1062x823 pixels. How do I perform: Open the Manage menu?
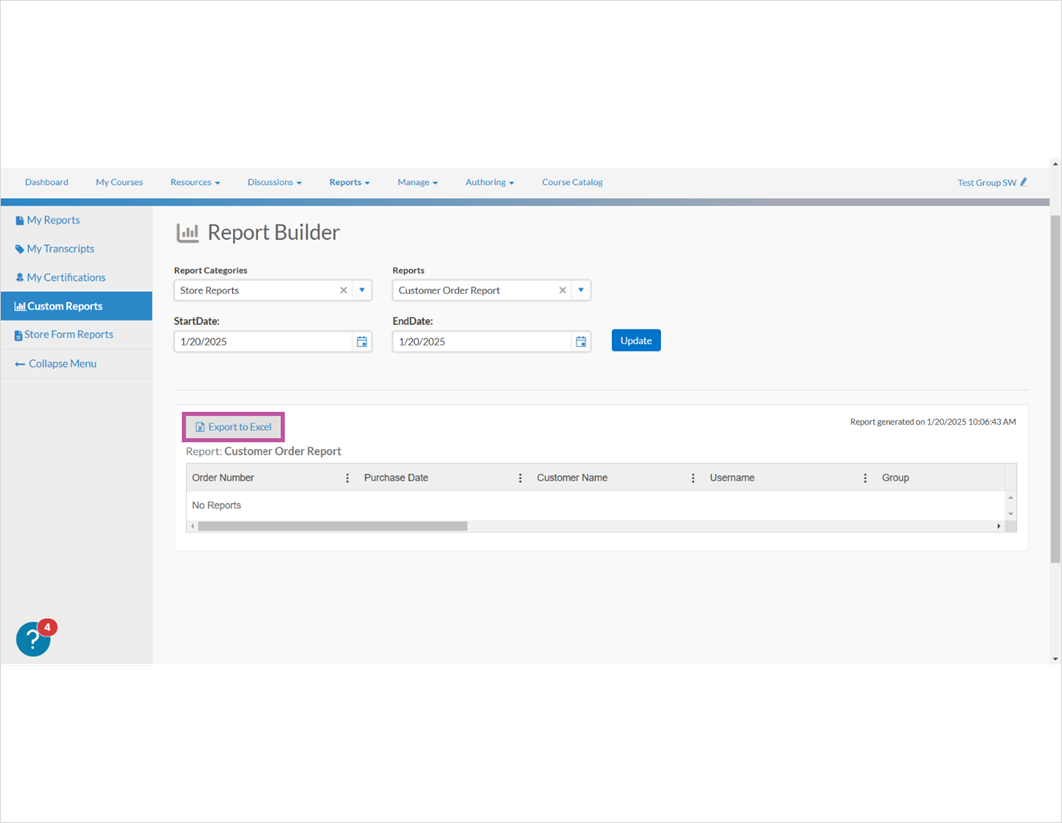pos(417,182)
